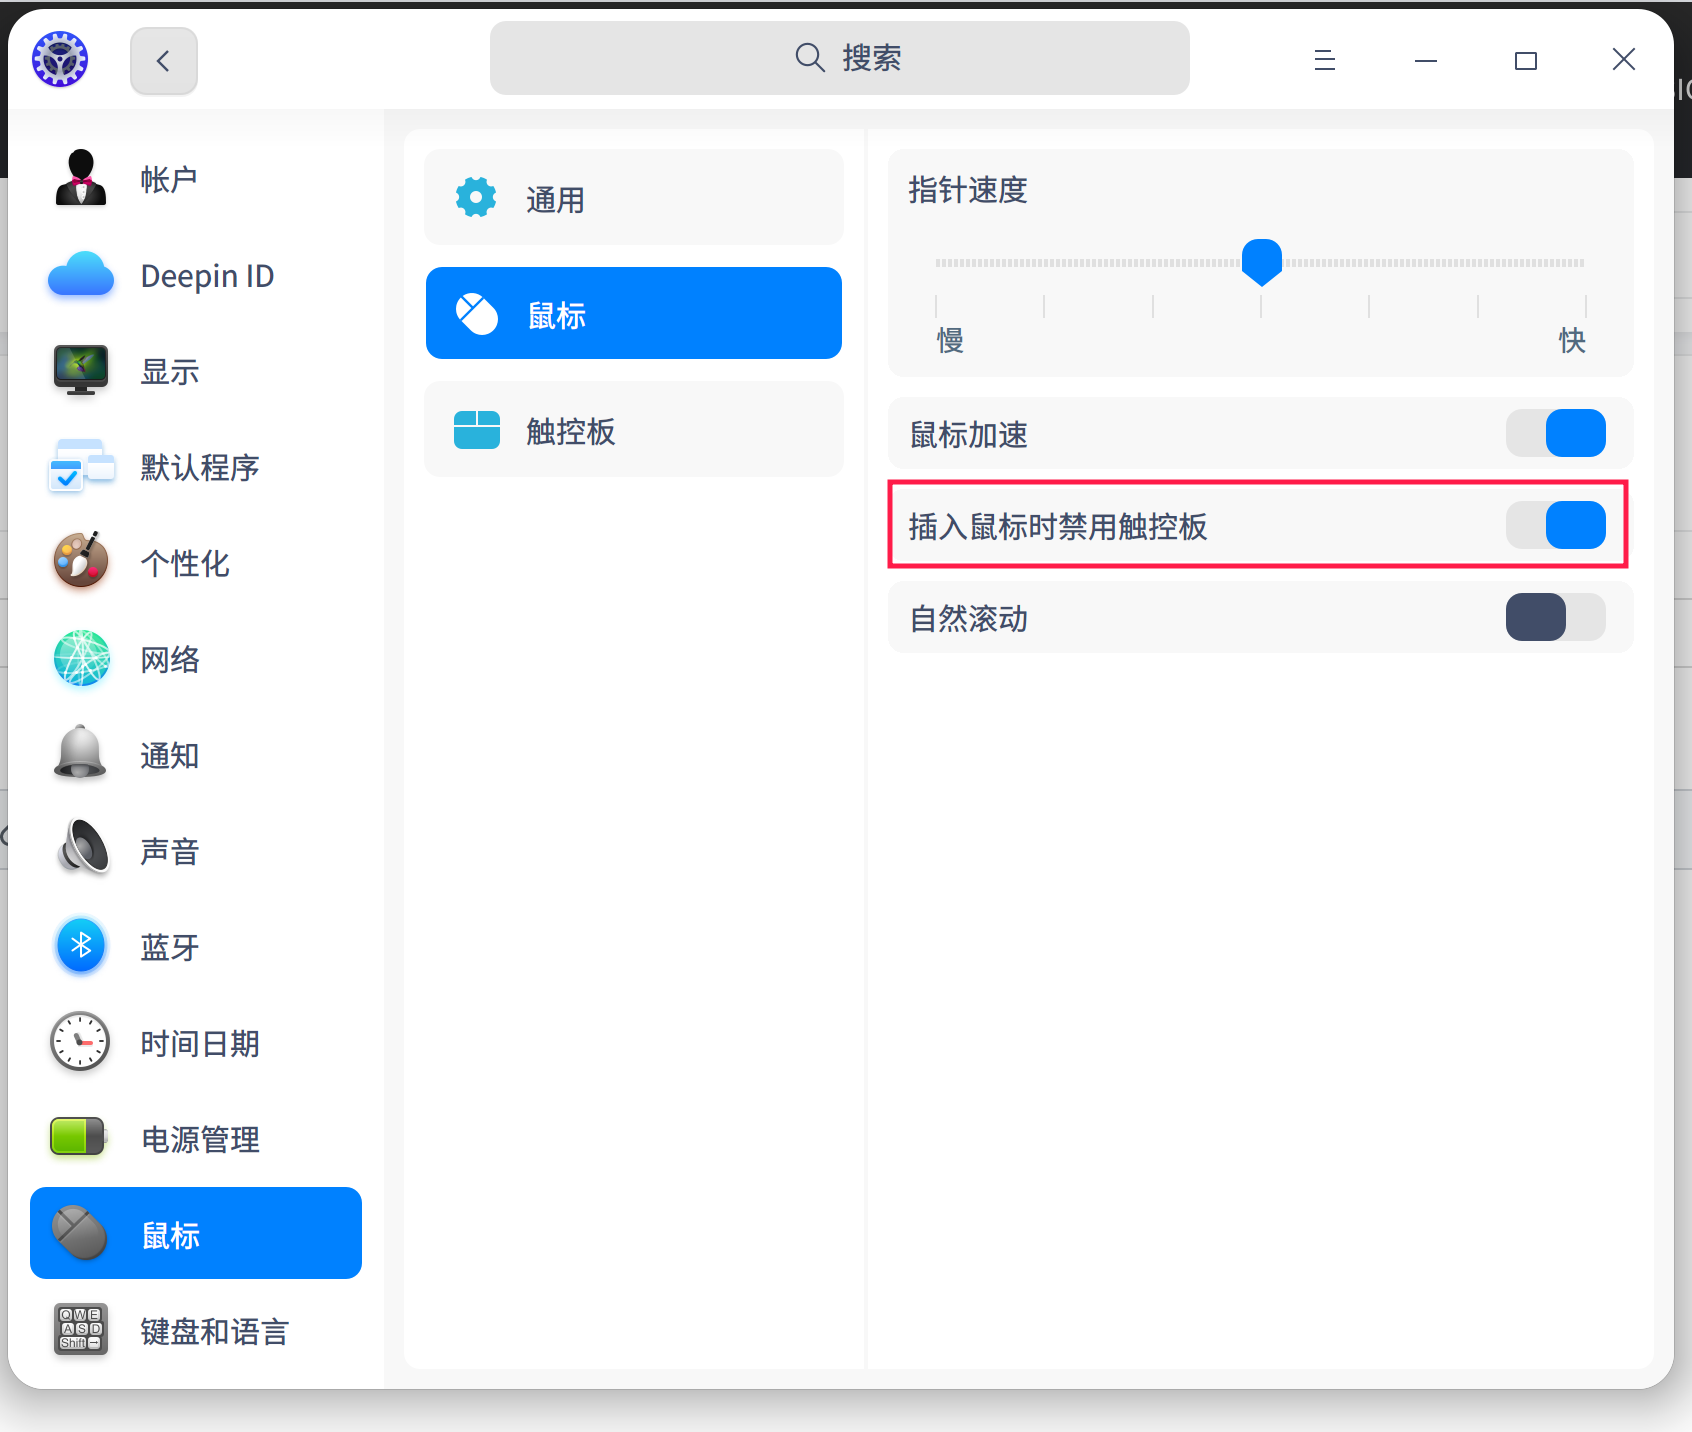
Task: Open the 蓝牙 Bluetooth icon
Action: (x=81, y=946)
